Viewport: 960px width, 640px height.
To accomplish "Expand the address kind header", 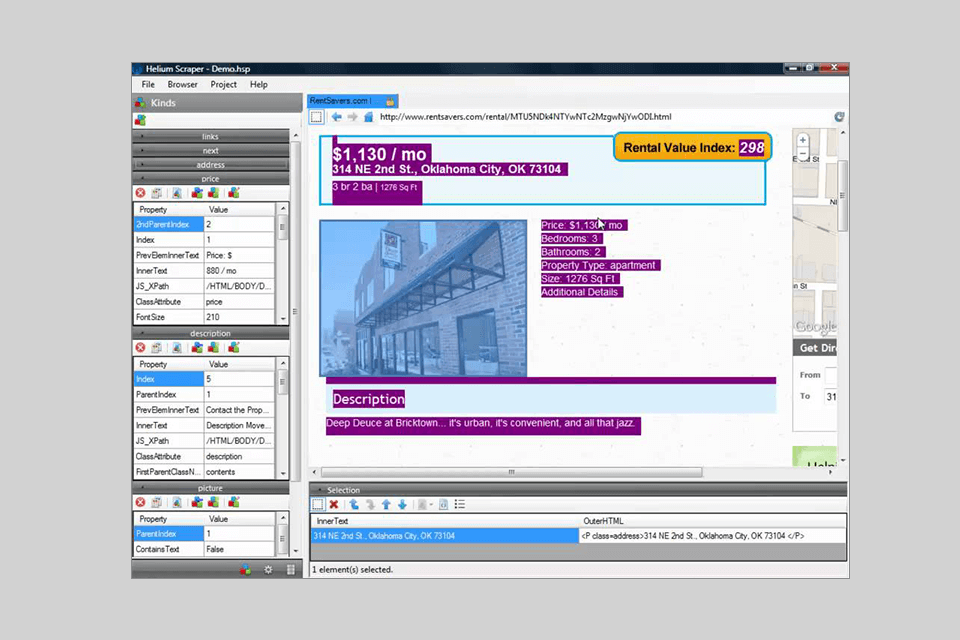I will tap(211, 164).
